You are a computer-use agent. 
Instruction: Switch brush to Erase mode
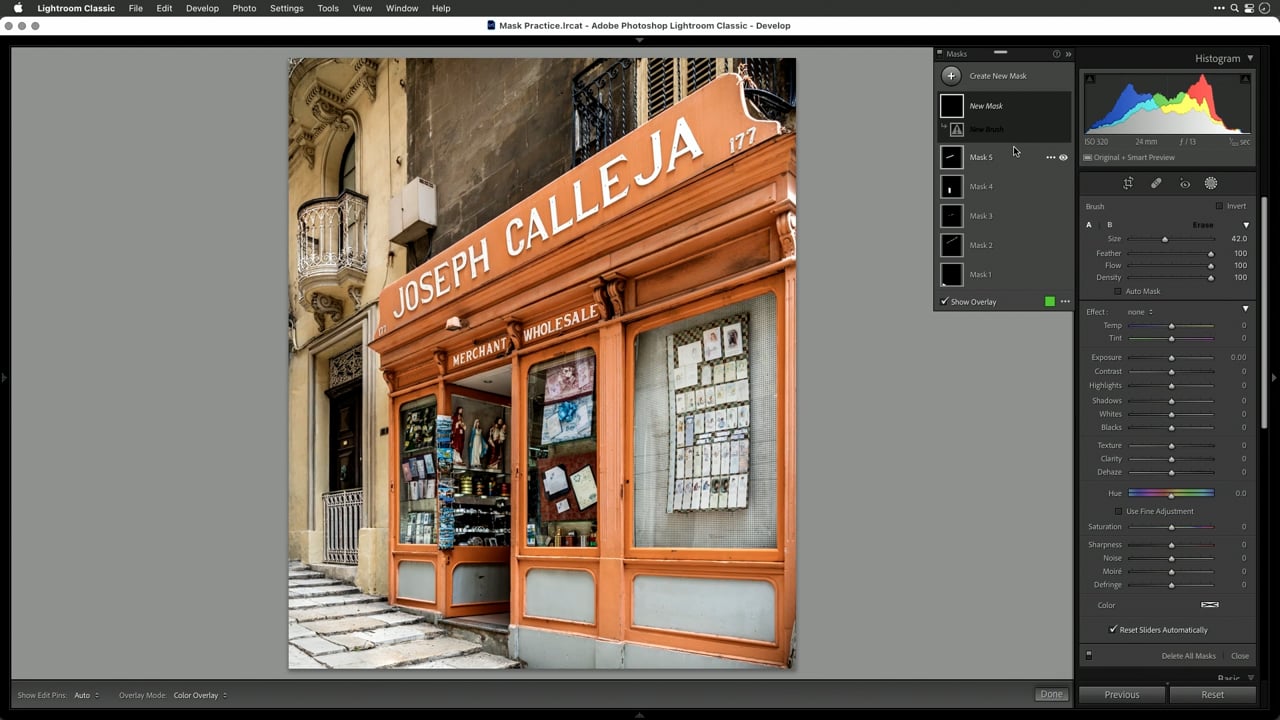coord(1203,225)
